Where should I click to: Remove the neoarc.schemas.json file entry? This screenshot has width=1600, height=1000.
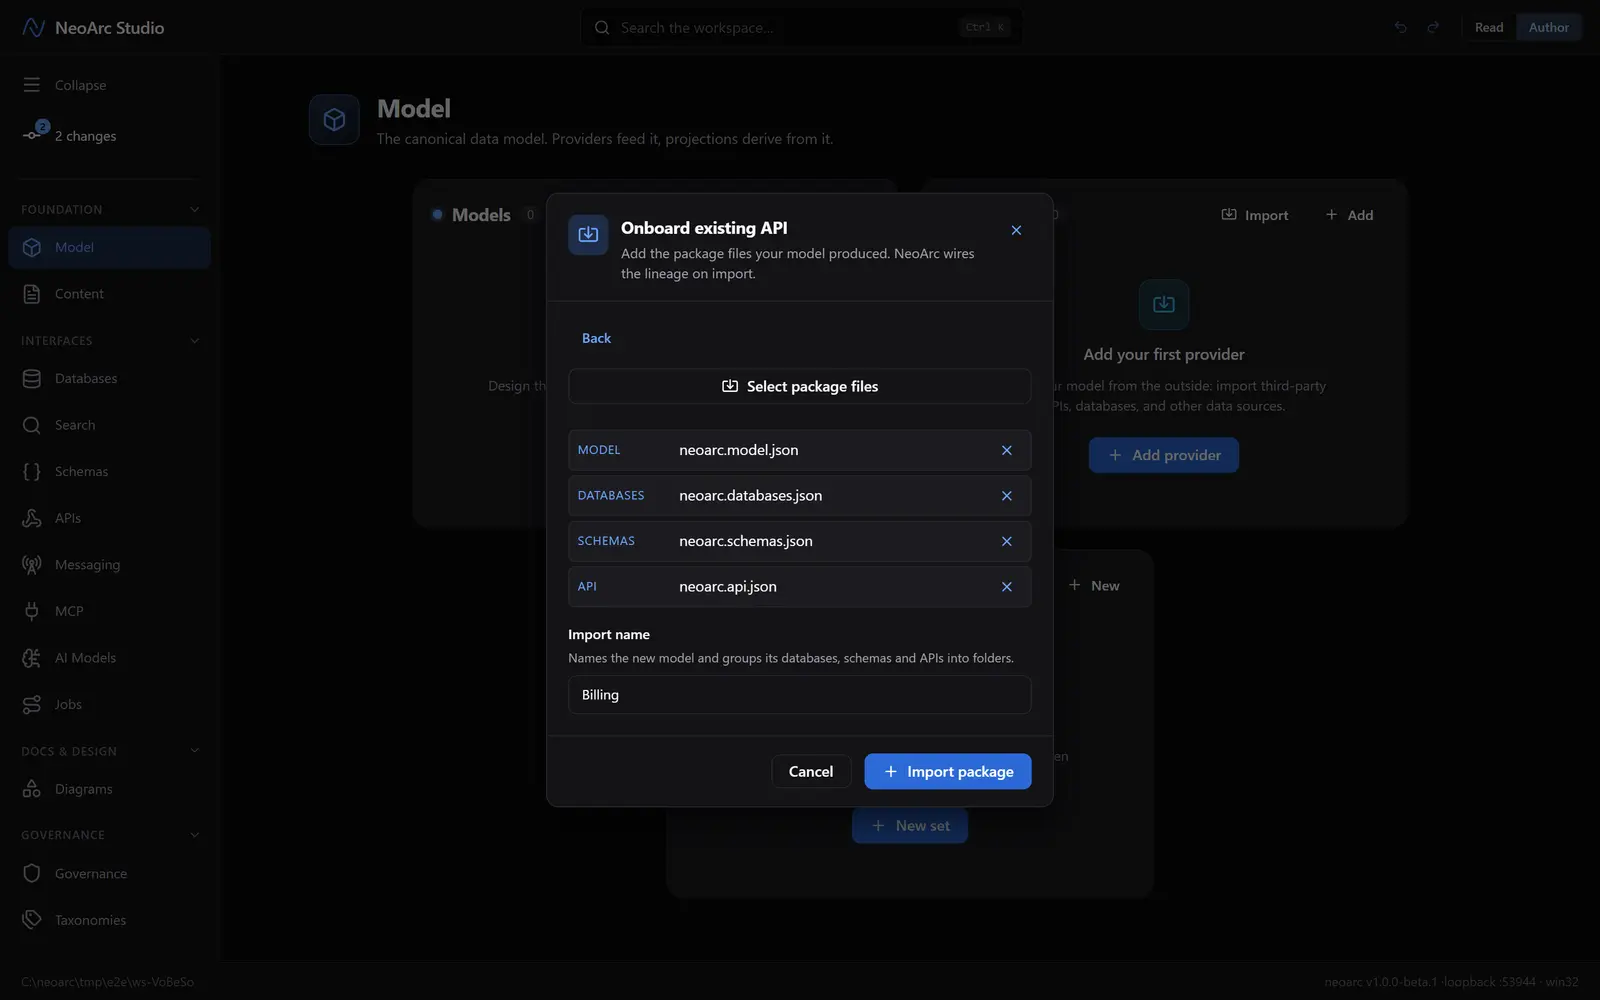1007,541
